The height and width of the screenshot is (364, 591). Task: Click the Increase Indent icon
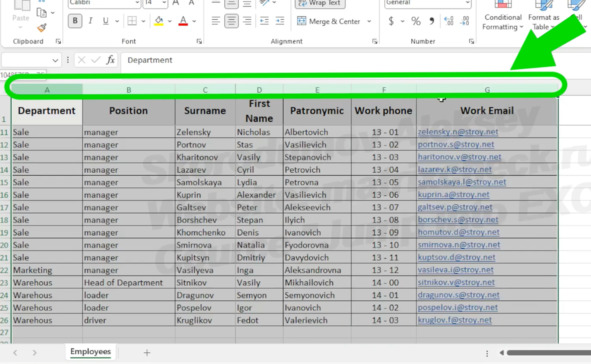coord(280,21)
